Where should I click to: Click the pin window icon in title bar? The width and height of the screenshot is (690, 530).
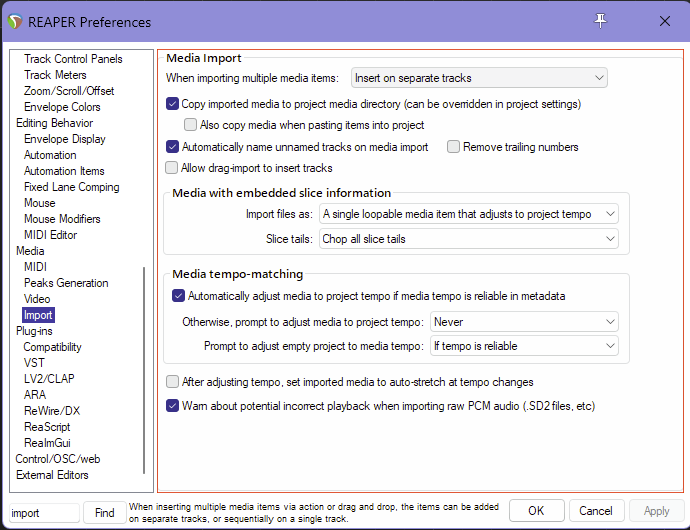pyautogui.click(x=600, y=21)
